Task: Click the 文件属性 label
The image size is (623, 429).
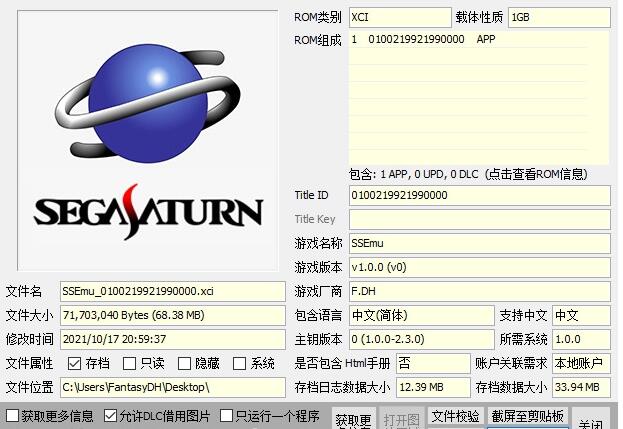Action: tap(29, 363)
